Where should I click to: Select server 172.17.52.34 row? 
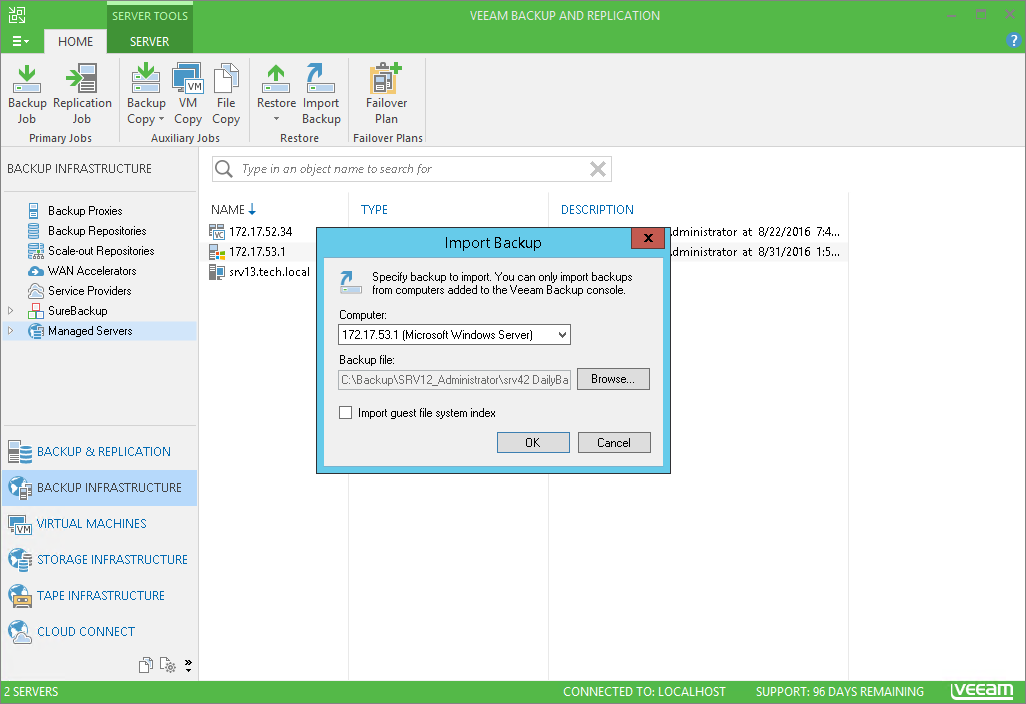tap(260, 232)
